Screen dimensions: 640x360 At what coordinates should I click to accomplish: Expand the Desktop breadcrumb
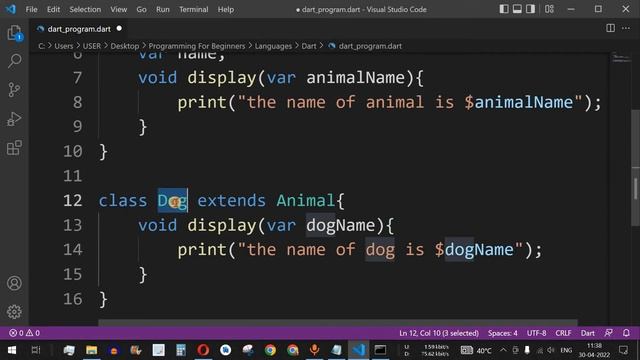(124, 46)
